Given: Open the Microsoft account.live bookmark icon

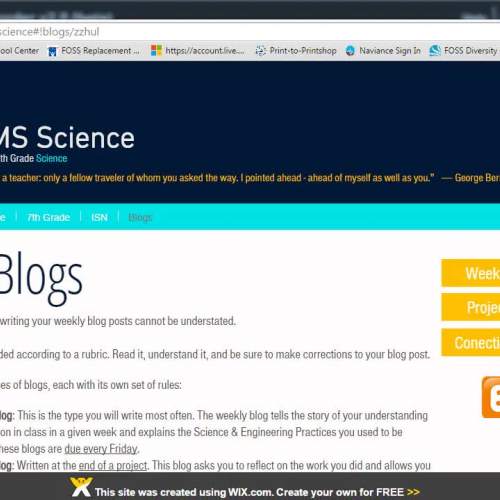Looking at the screenshot, I should [x=156, y=51].
